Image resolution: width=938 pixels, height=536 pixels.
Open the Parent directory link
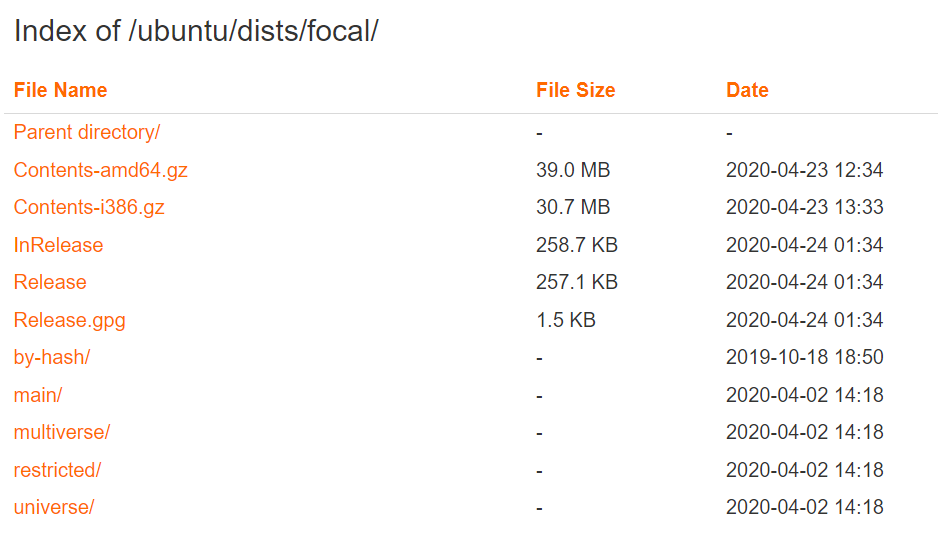click(87, 132)
